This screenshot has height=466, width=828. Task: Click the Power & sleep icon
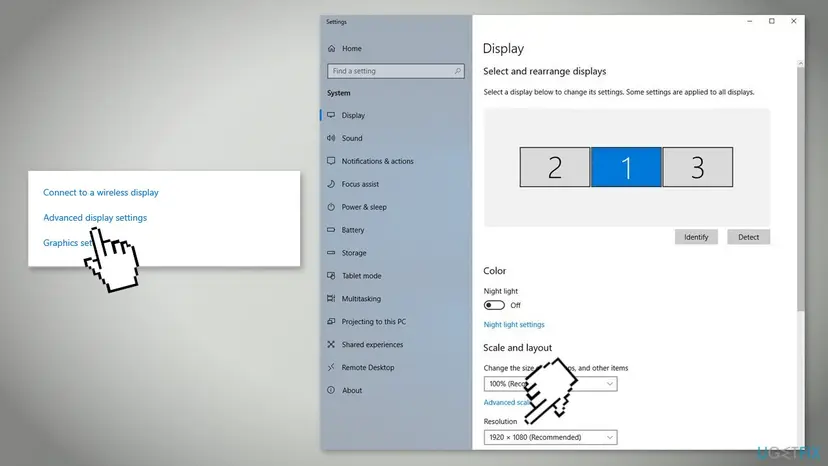(331, 207)
